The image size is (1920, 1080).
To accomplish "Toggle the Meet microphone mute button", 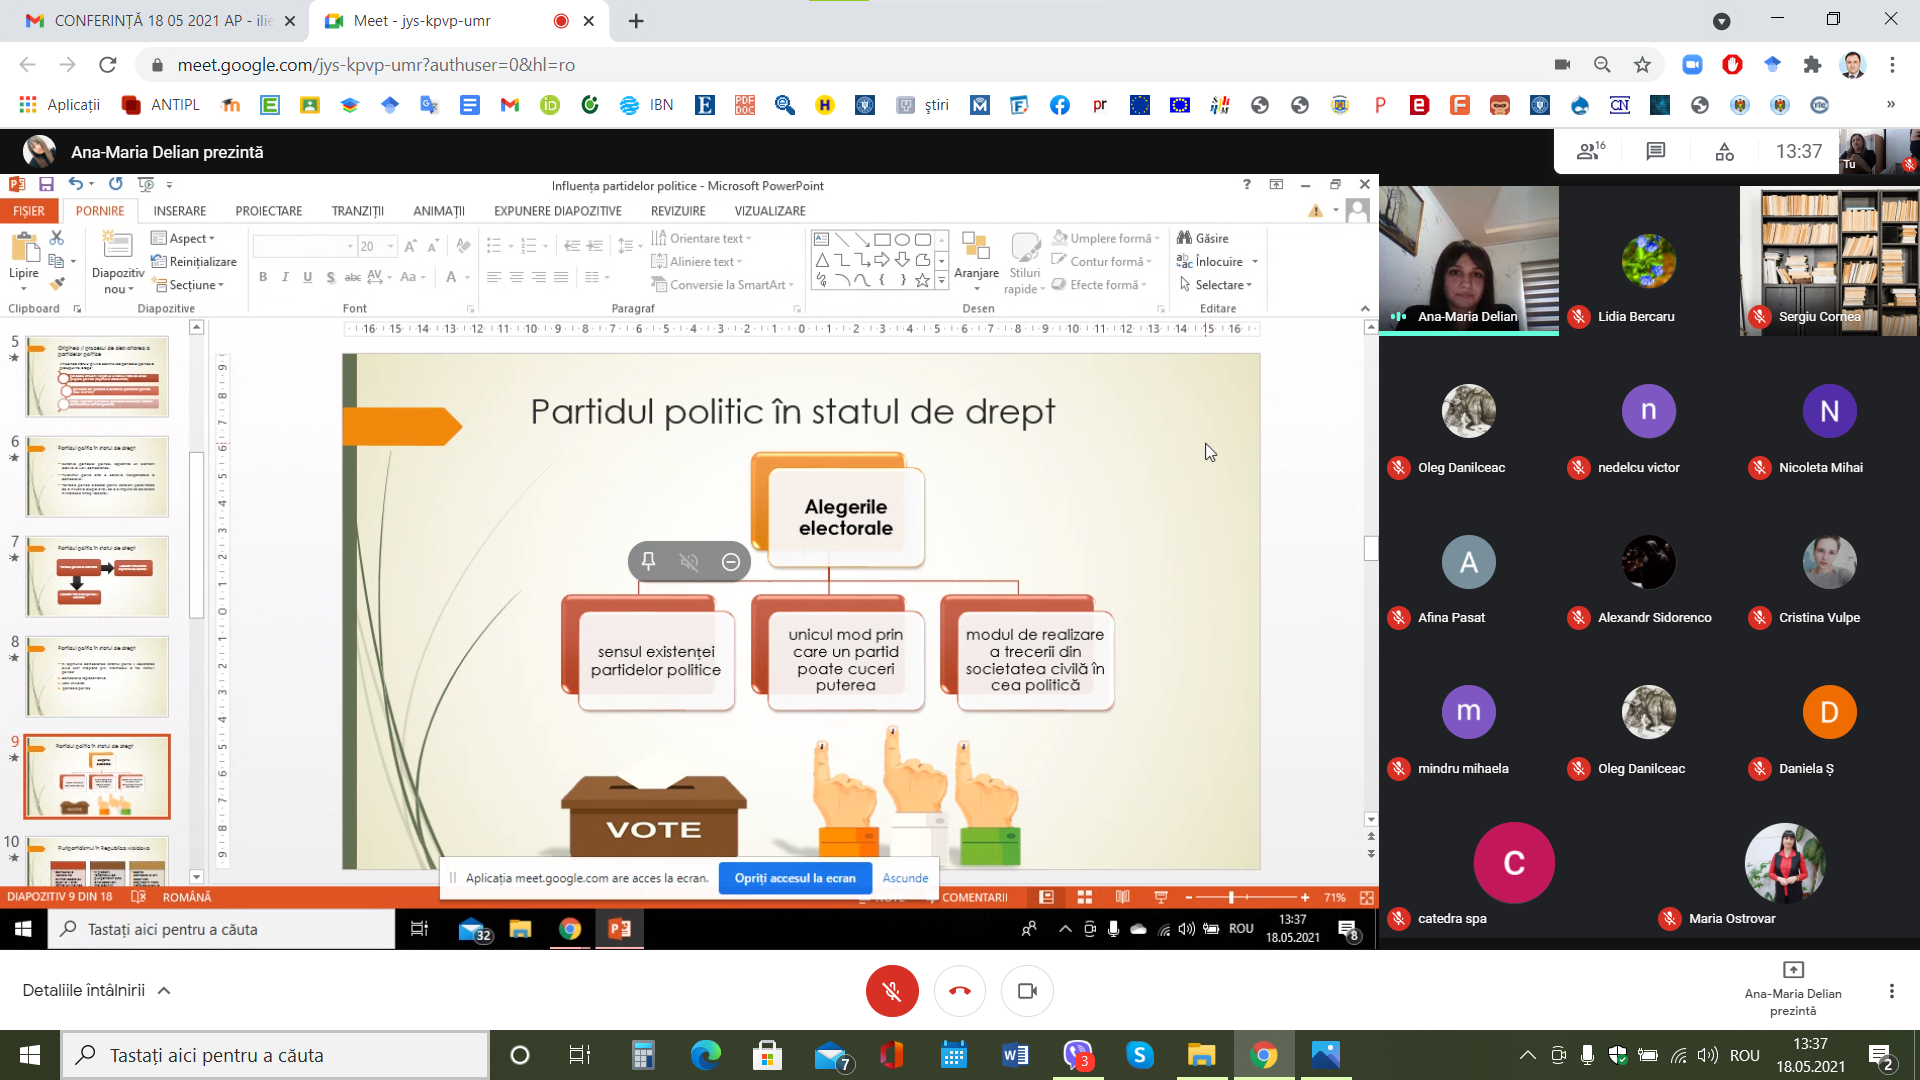I will (891, 991).
